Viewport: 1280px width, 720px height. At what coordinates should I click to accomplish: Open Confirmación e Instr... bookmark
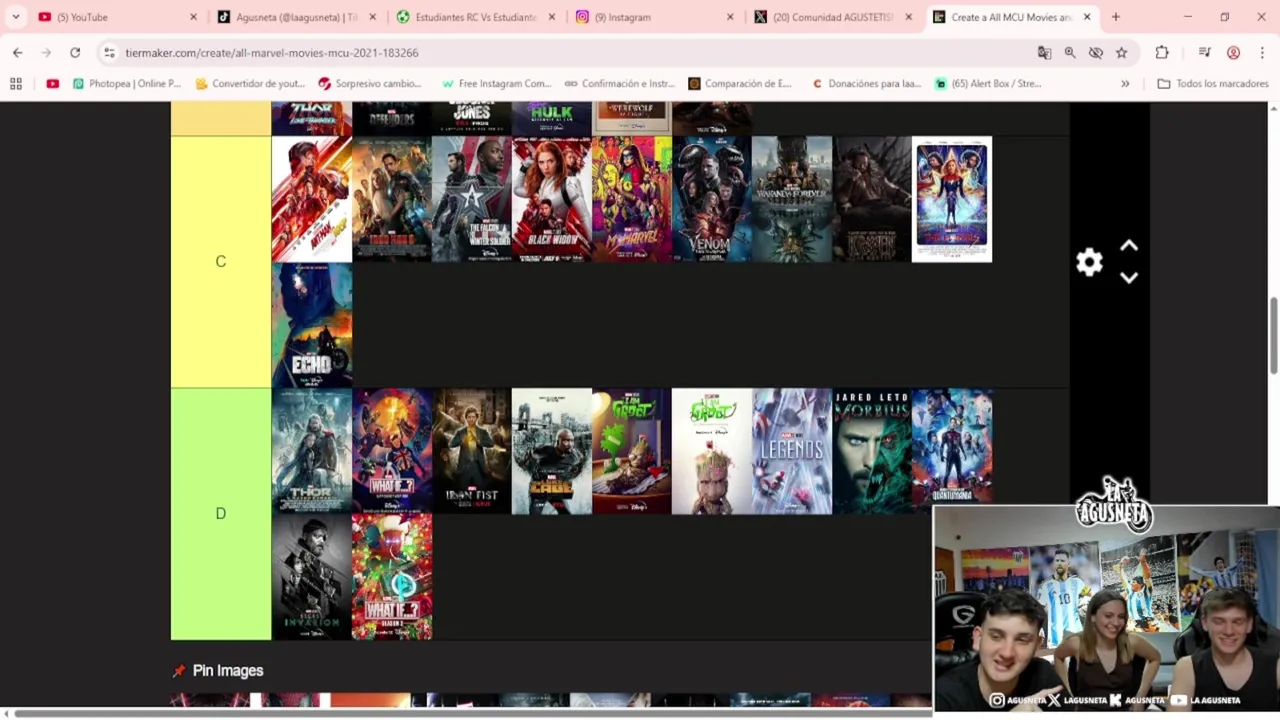tap(620, 84)
